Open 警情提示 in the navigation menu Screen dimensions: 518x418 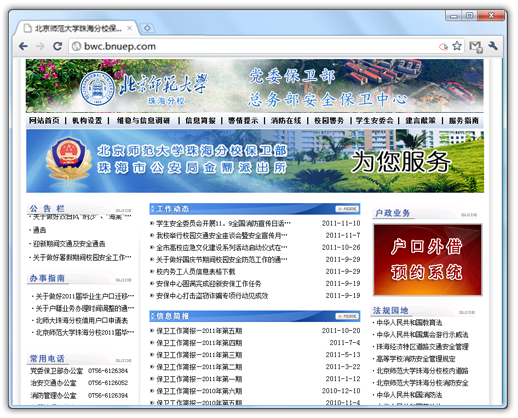tap(243, 120)
